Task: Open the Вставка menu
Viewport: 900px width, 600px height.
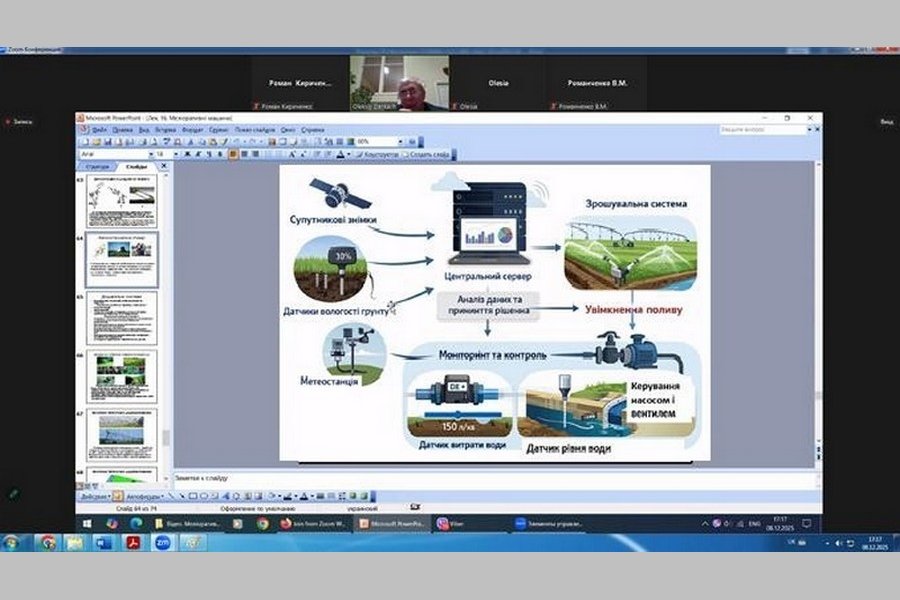Action: 166,129
